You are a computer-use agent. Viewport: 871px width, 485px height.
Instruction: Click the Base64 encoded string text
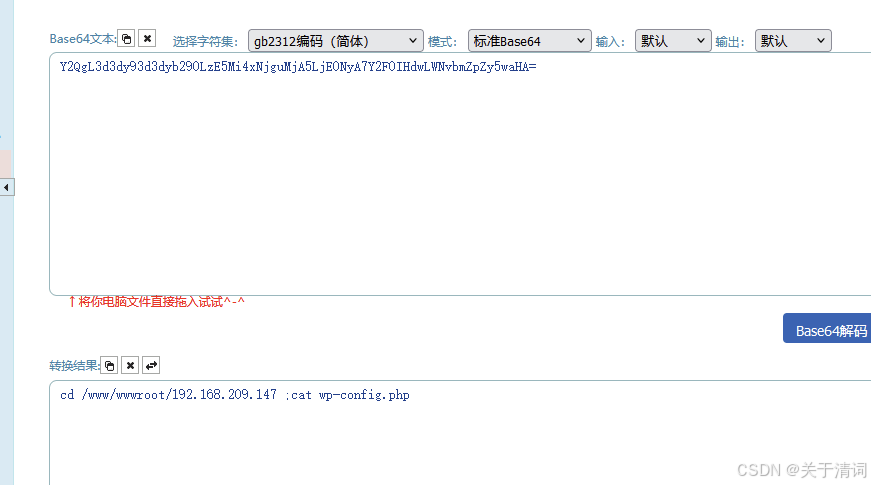[x=298, y=67]
